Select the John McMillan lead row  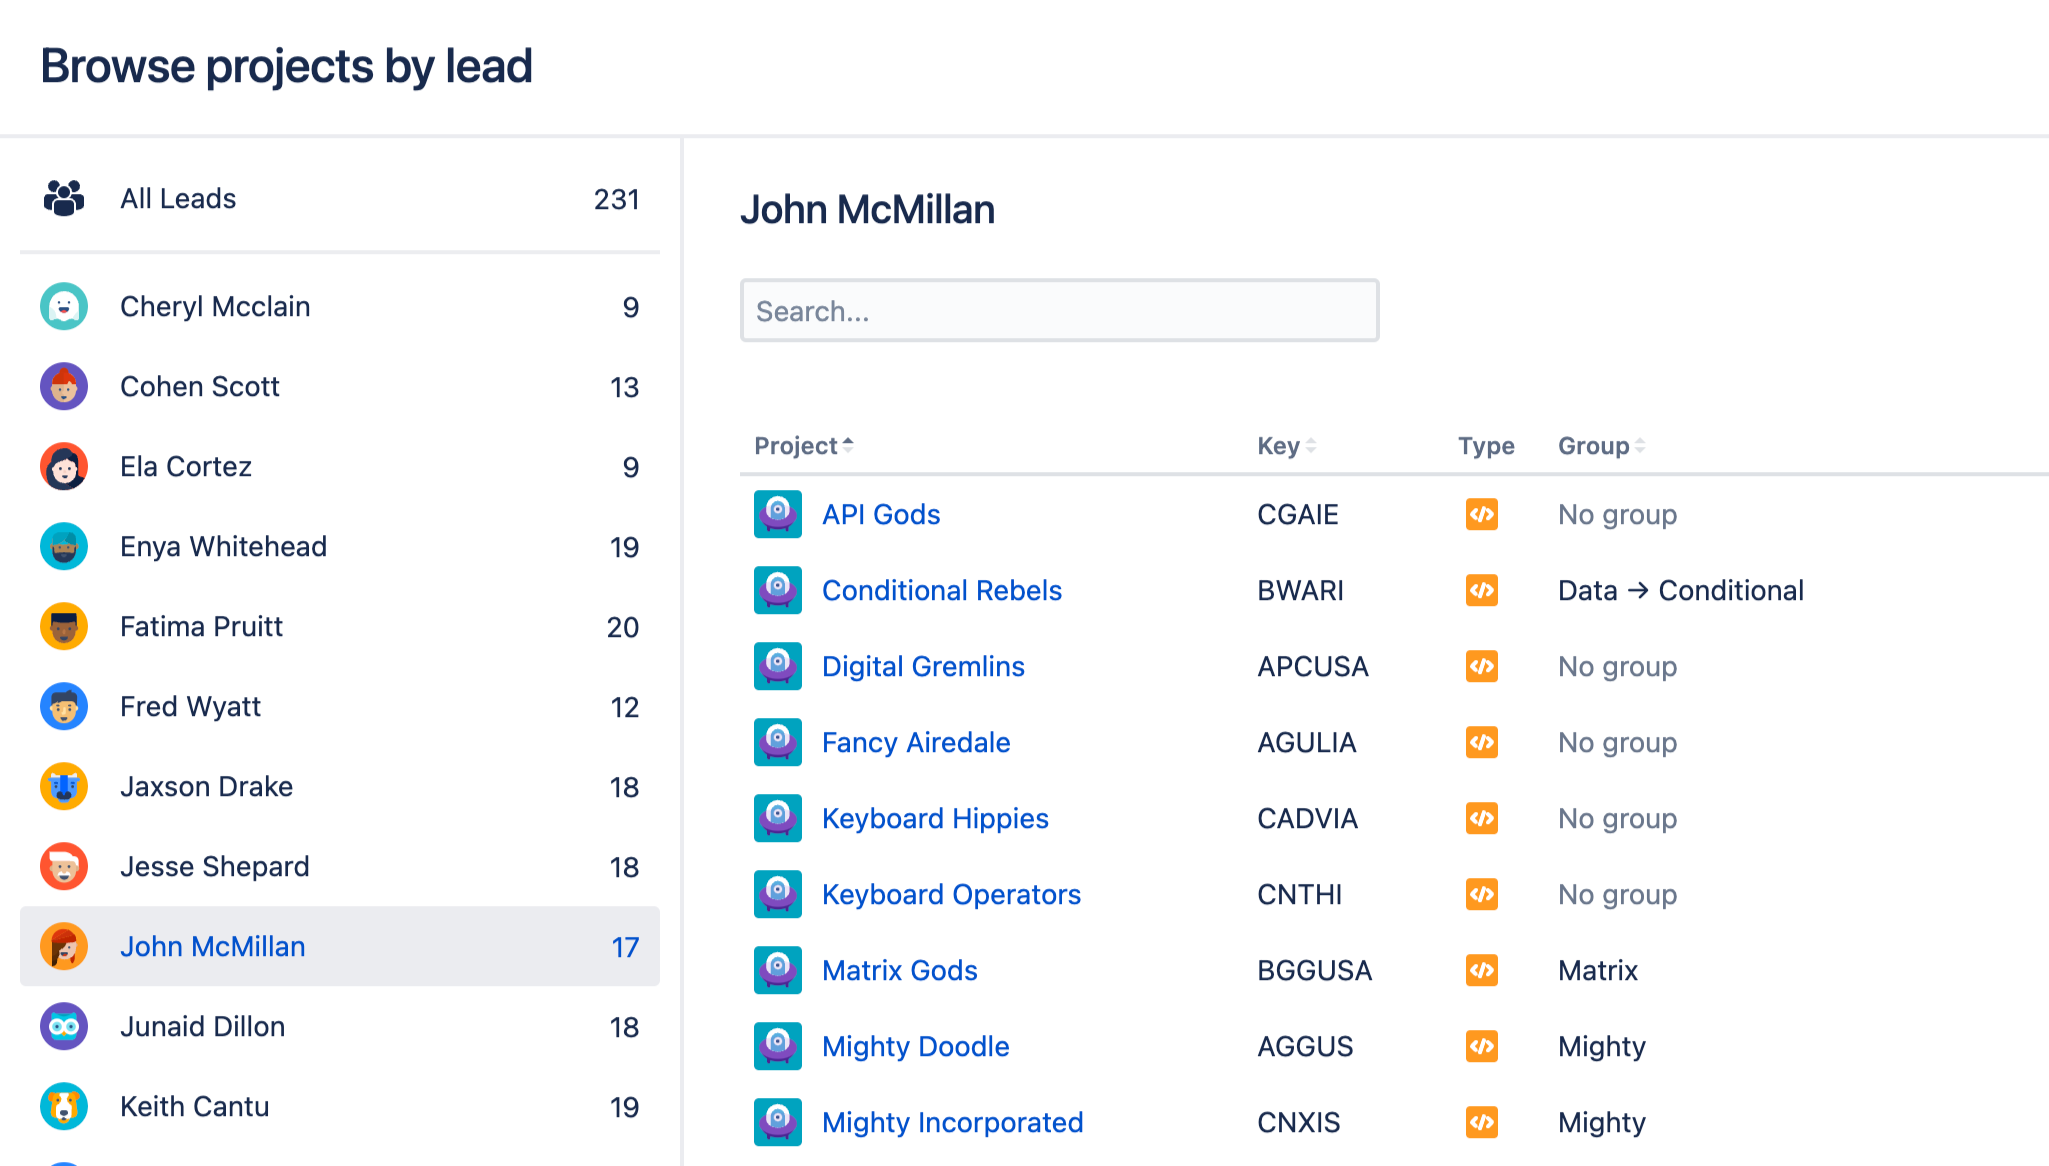point(339,946)
